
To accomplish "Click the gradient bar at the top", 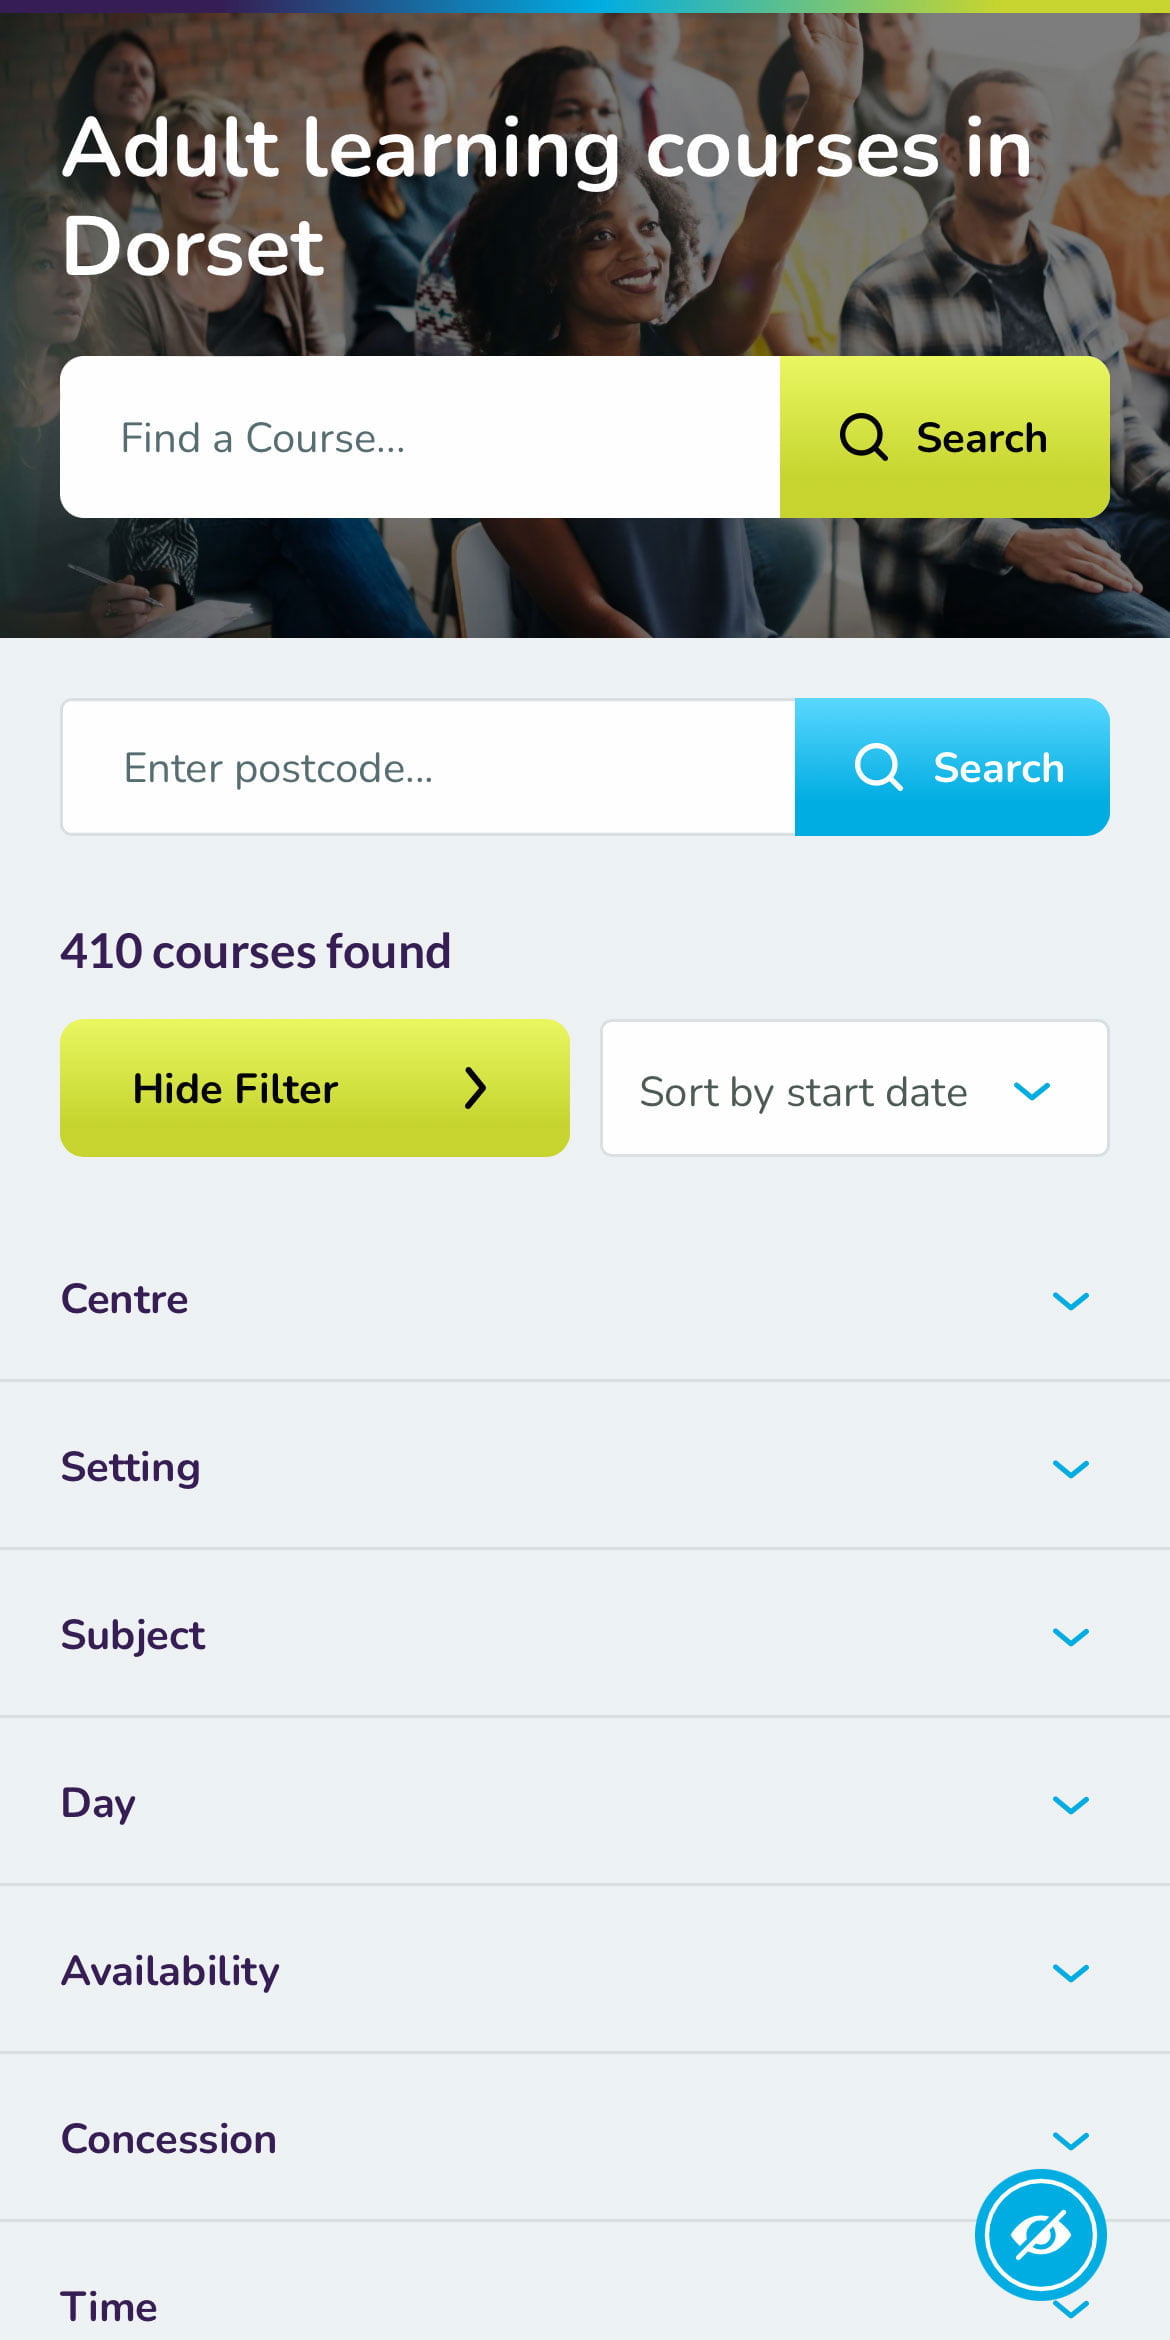I will click(x=585, y=6).
